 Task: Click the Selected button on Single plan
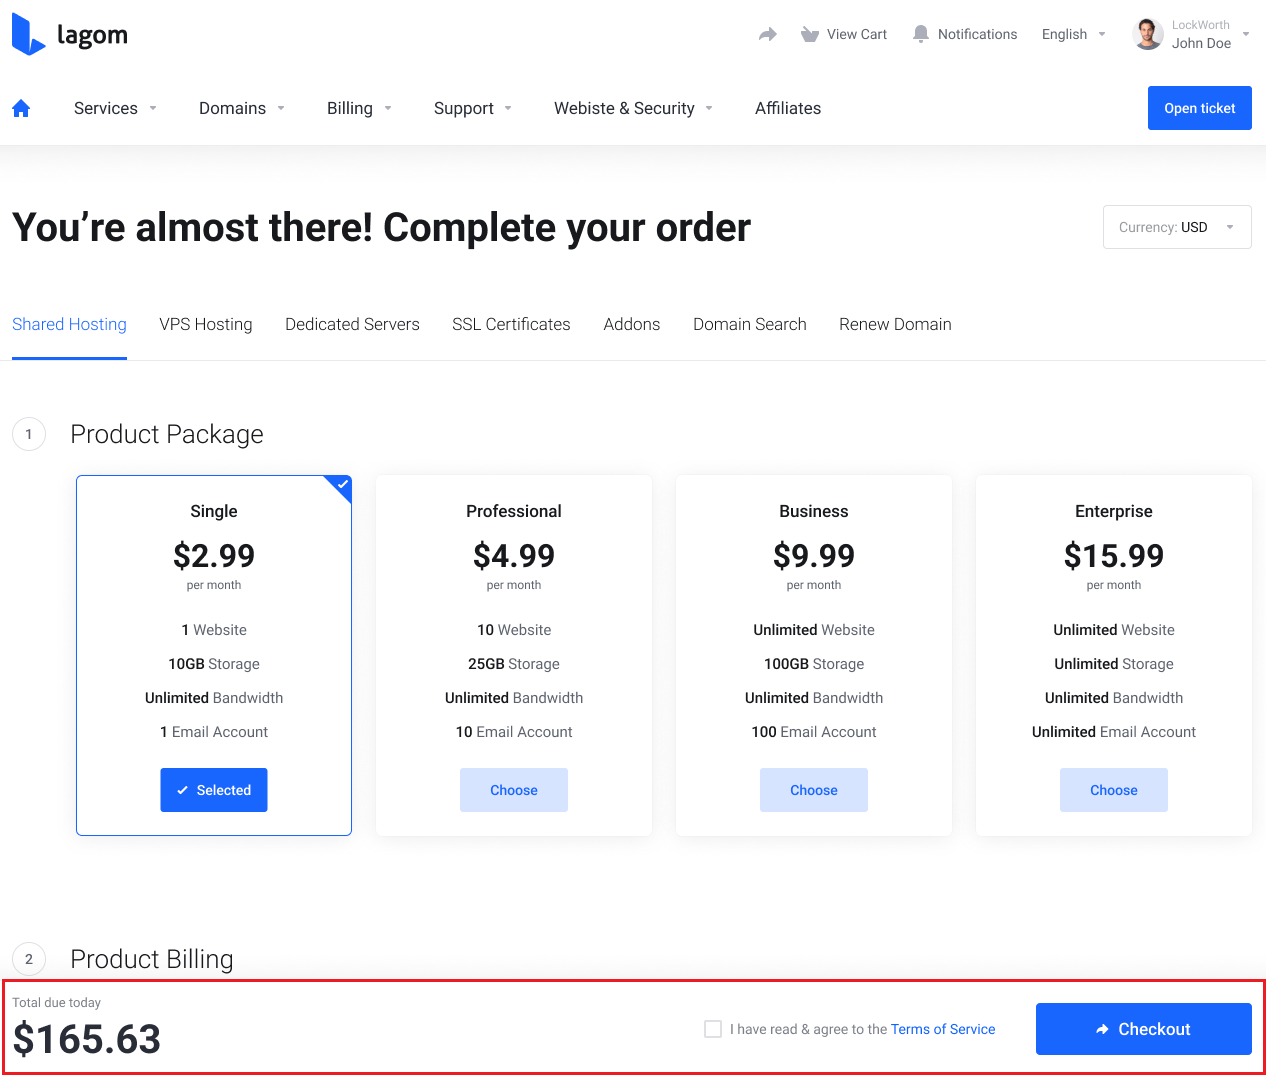coord(214,790)
